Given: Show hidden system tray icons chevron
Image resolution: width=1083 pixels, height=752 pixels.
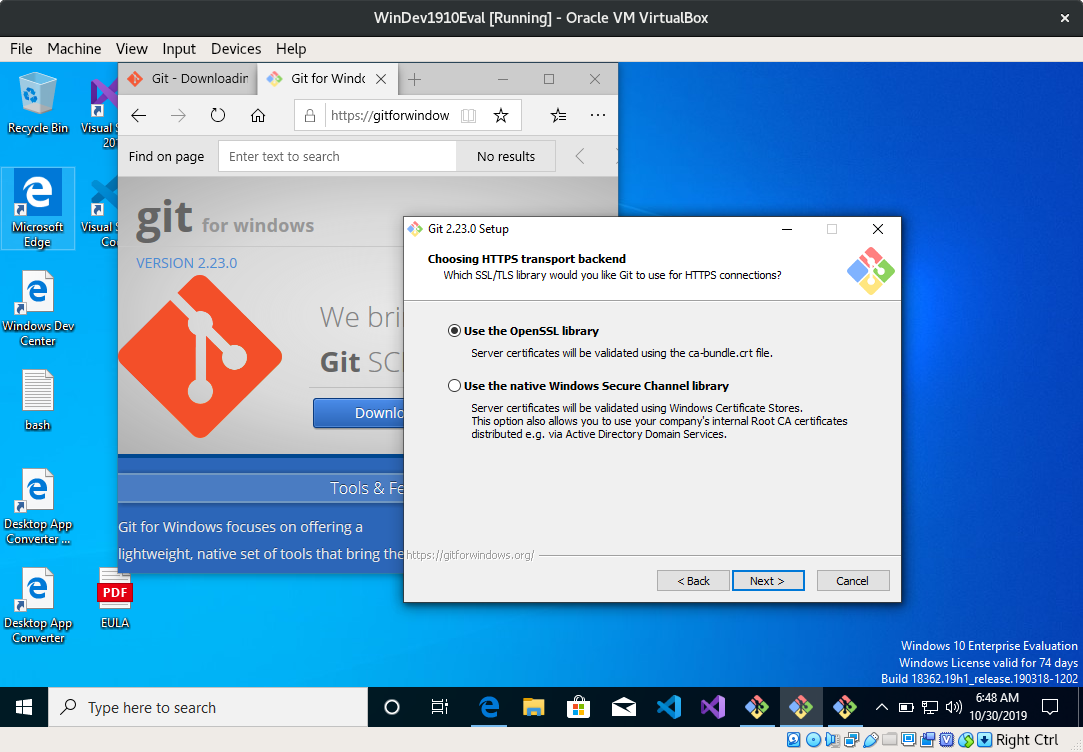Looking at the screenshot, I should [x=881, y=707].
